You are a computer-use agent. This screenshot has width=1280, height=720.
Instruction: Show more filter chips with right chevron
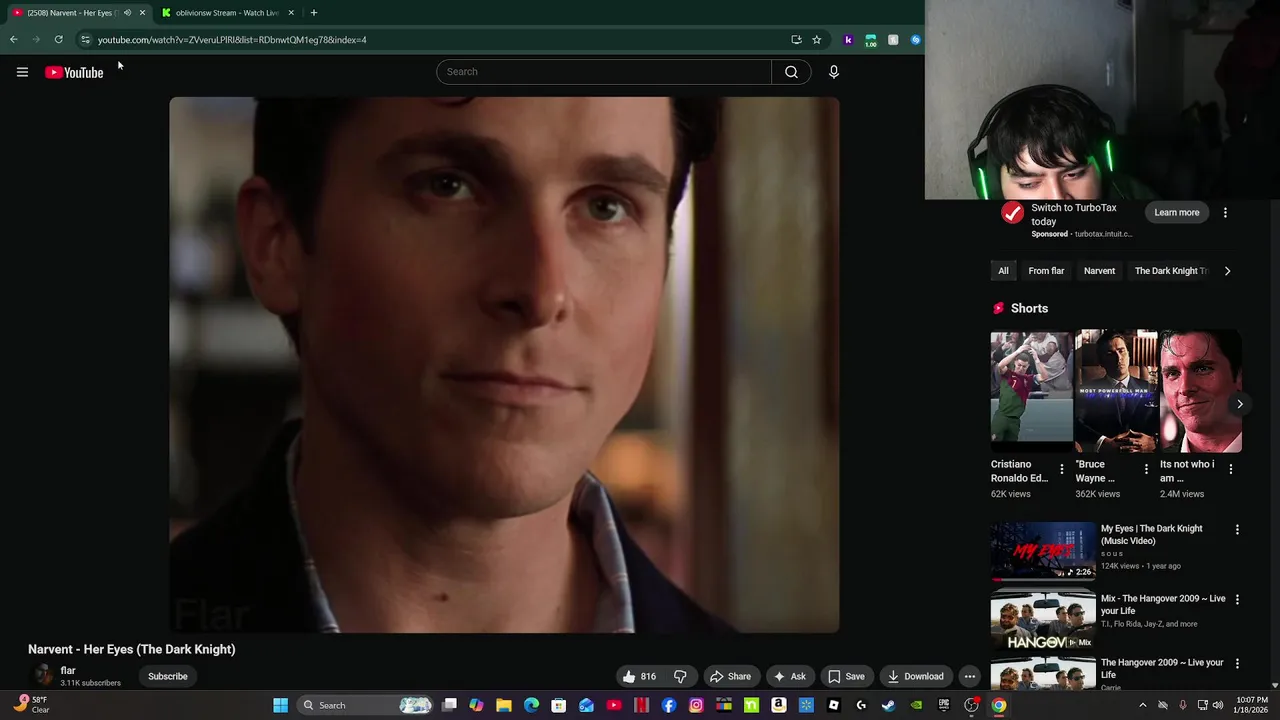tap(1227, 271)
